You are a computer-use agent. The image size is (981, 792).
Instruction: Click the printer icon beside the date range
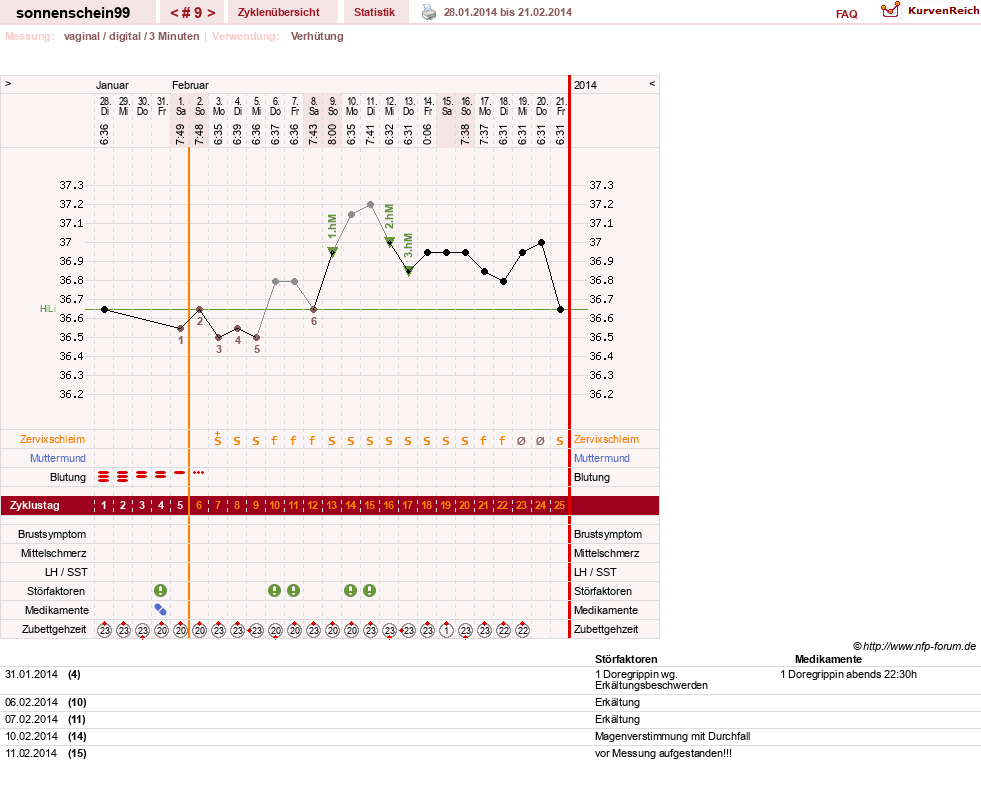pos(429,13)
